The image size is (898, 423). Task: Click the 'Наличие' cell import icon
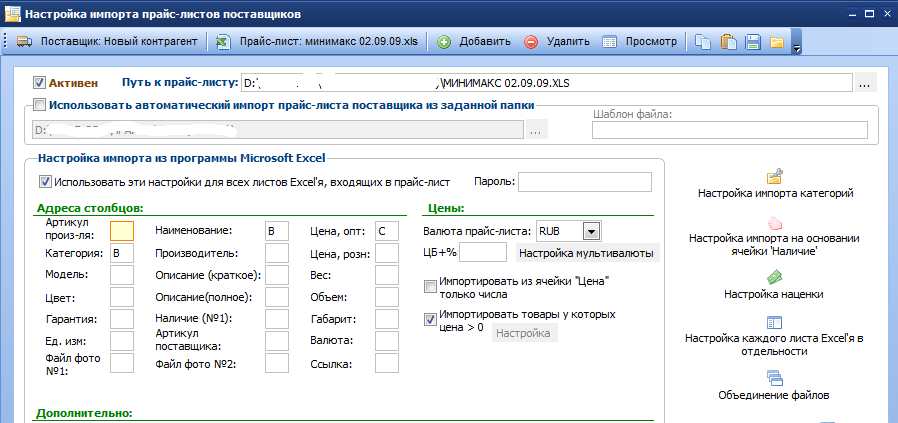(775, 222)
